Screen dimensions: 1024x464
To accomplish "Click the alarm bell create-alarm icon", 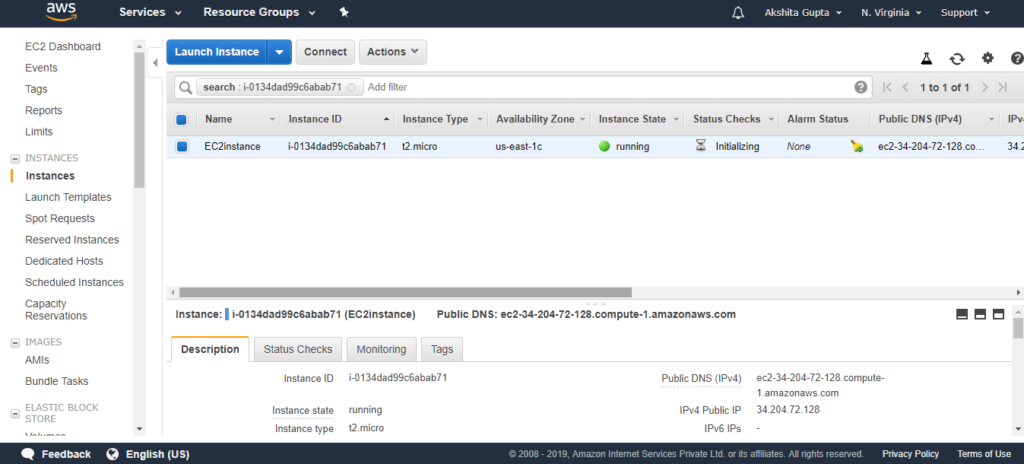I will pyautogui.click(x=857, y=146).
